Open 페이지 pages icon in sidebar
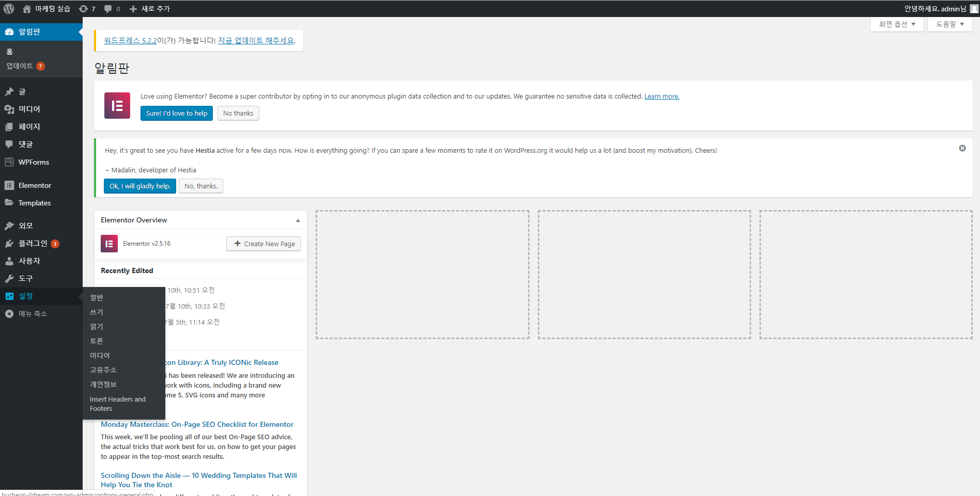The height and width of the screenshot is (496, 980). click(9, 127)
